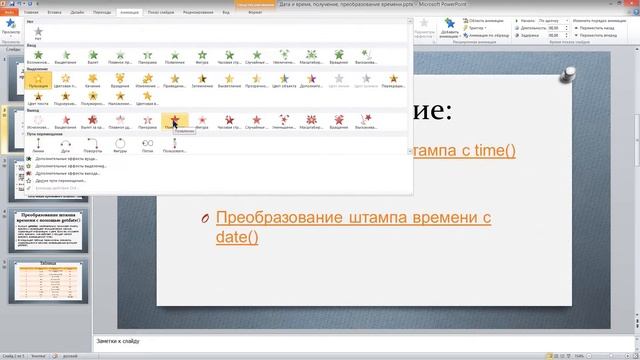This screenshot has width=640, height=360.
Task: Apply 'Масштабирование' green entrance effect
Action: [x=311, y=57]
